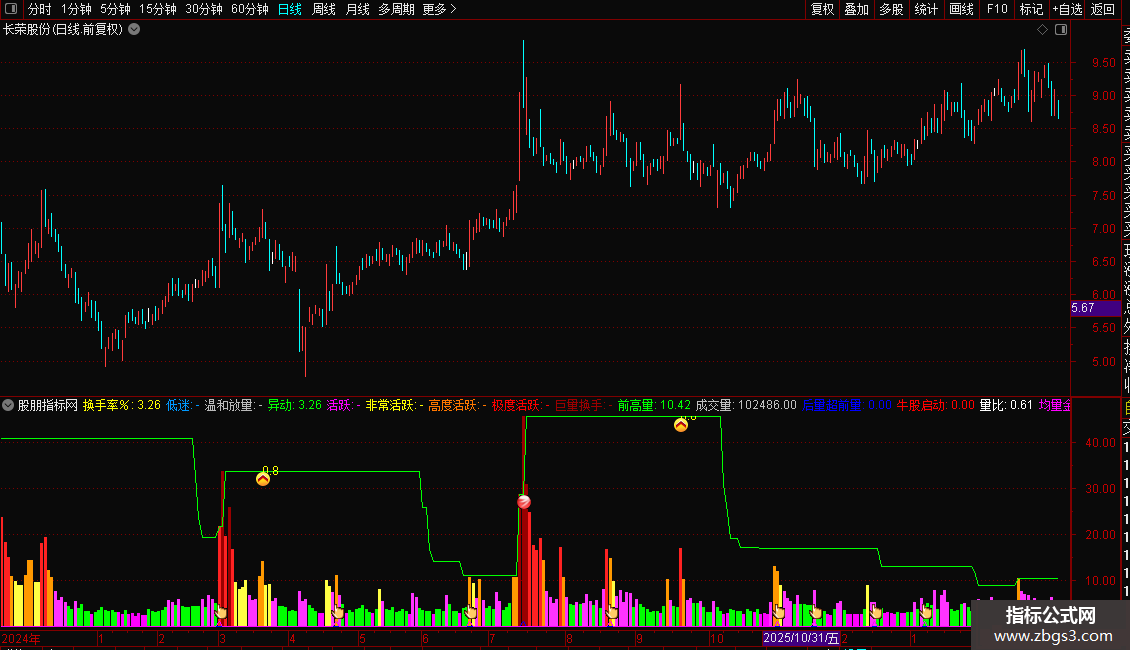
Task: Select the 15分钟 period tab
Action: (158, 9)
